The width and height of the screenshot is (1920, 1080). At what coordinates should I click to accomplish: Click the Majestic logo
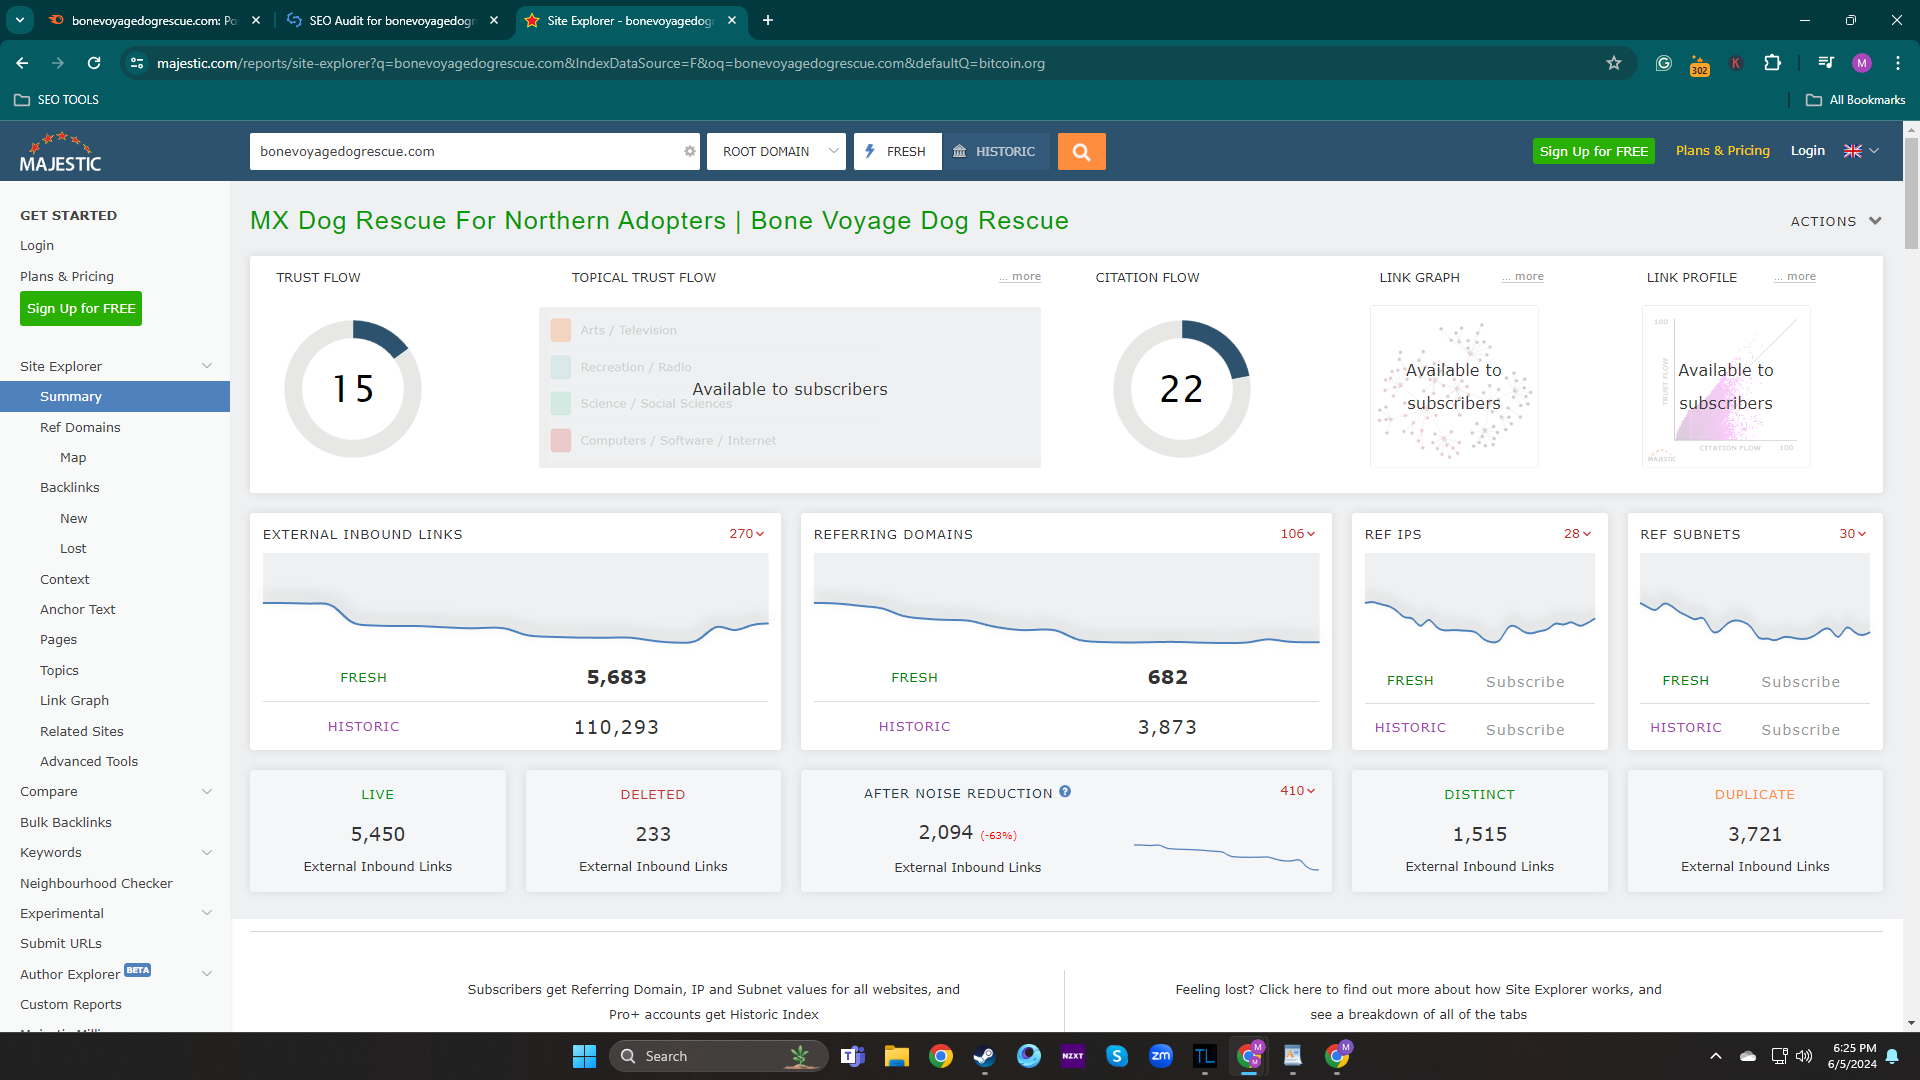point(60,152)
